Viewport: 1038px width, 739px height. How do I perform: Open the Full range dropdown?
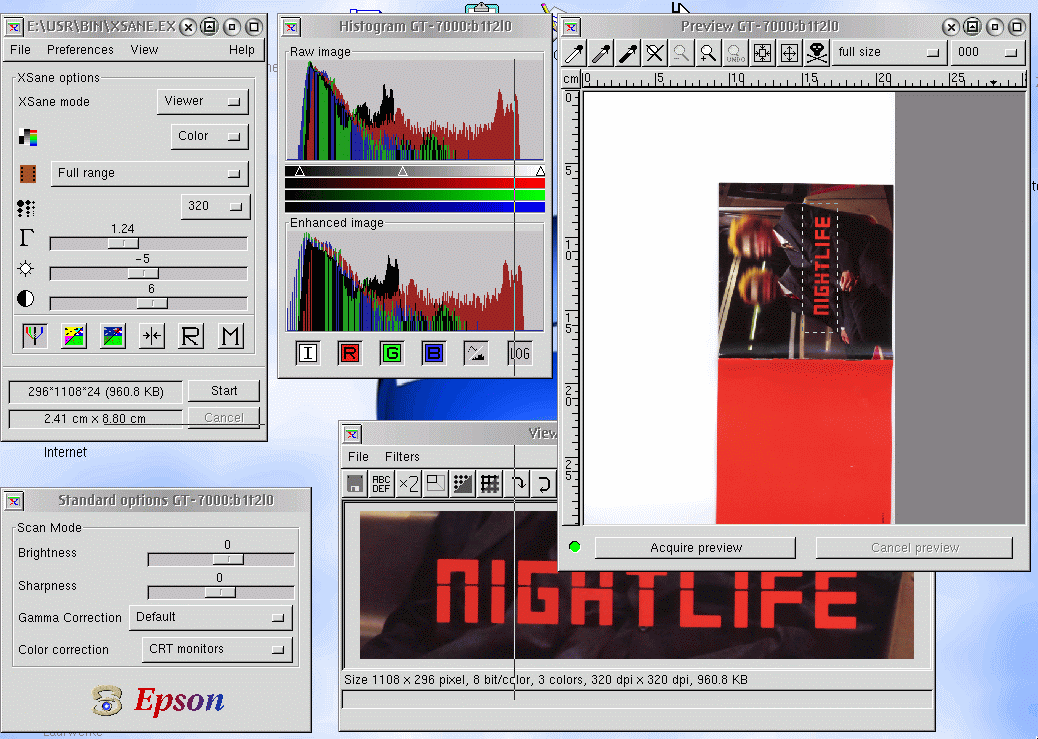[x=150, y=173]
